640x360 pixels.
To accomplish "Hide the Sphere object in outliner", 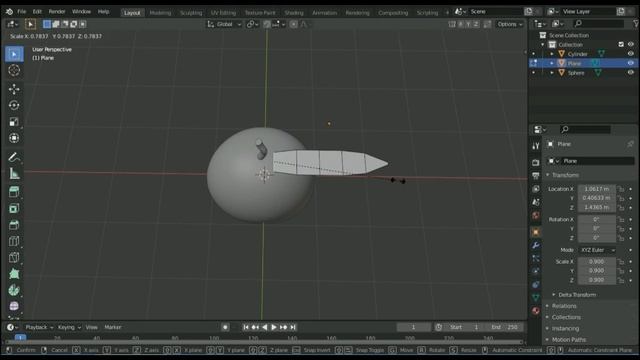I will (631, 73).
